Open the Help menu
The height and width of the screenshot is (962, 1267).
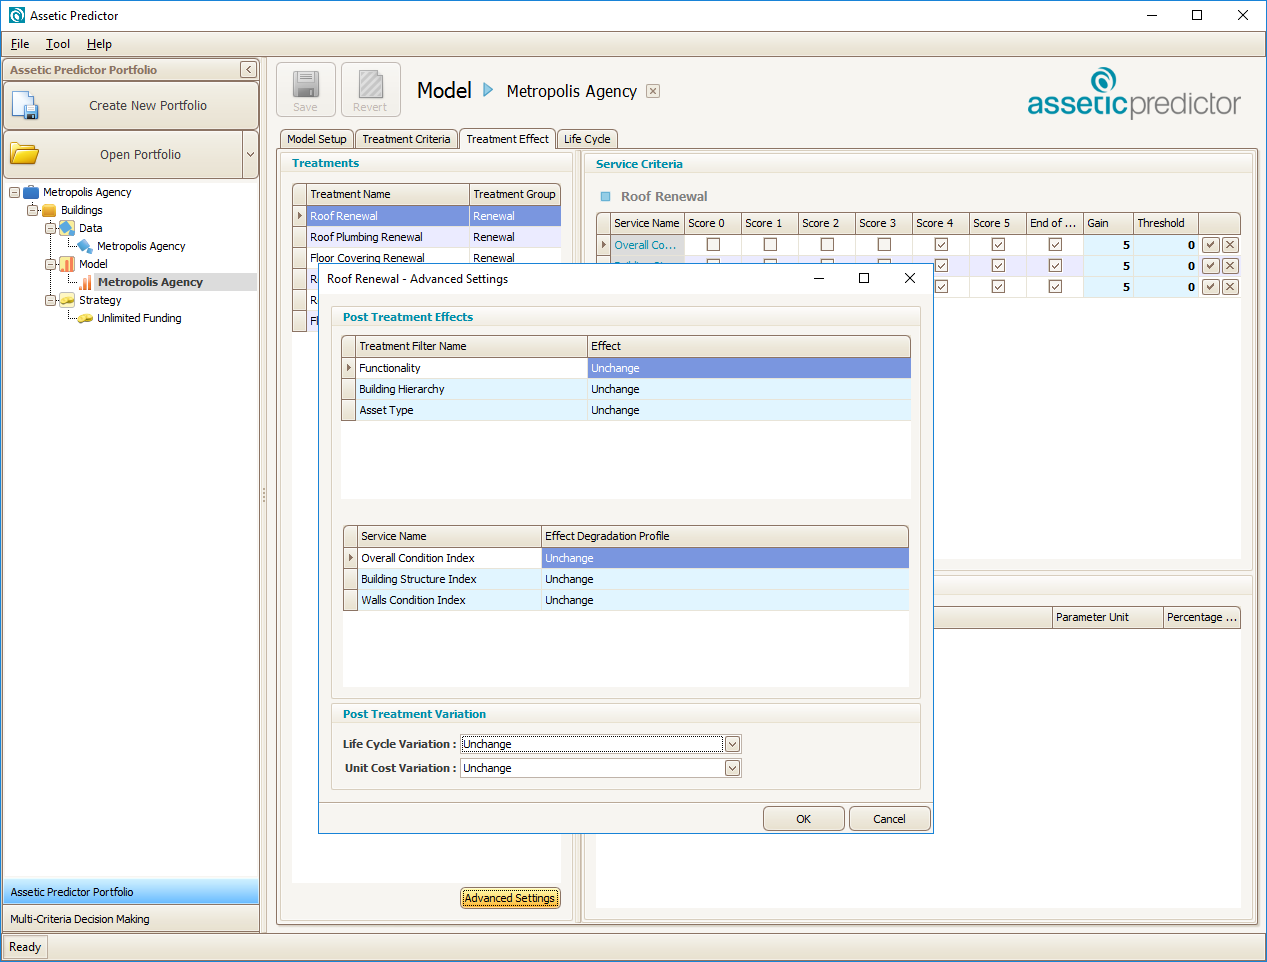(x=99, y=44)
